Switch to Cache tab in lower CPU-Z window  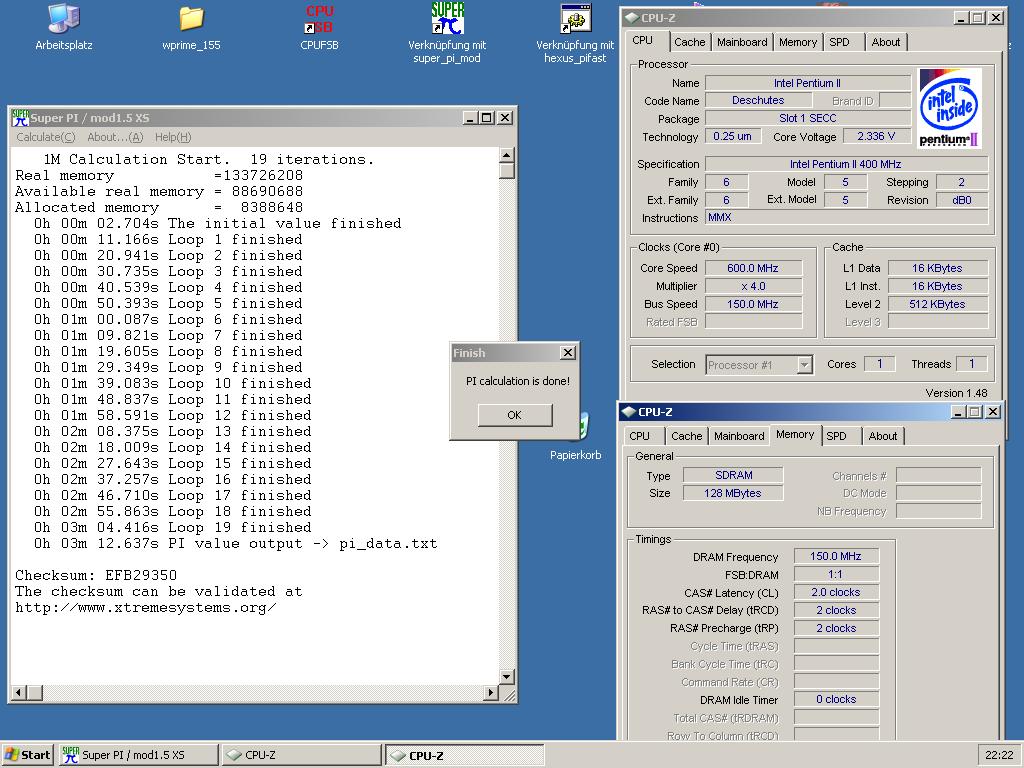(686, 436)
